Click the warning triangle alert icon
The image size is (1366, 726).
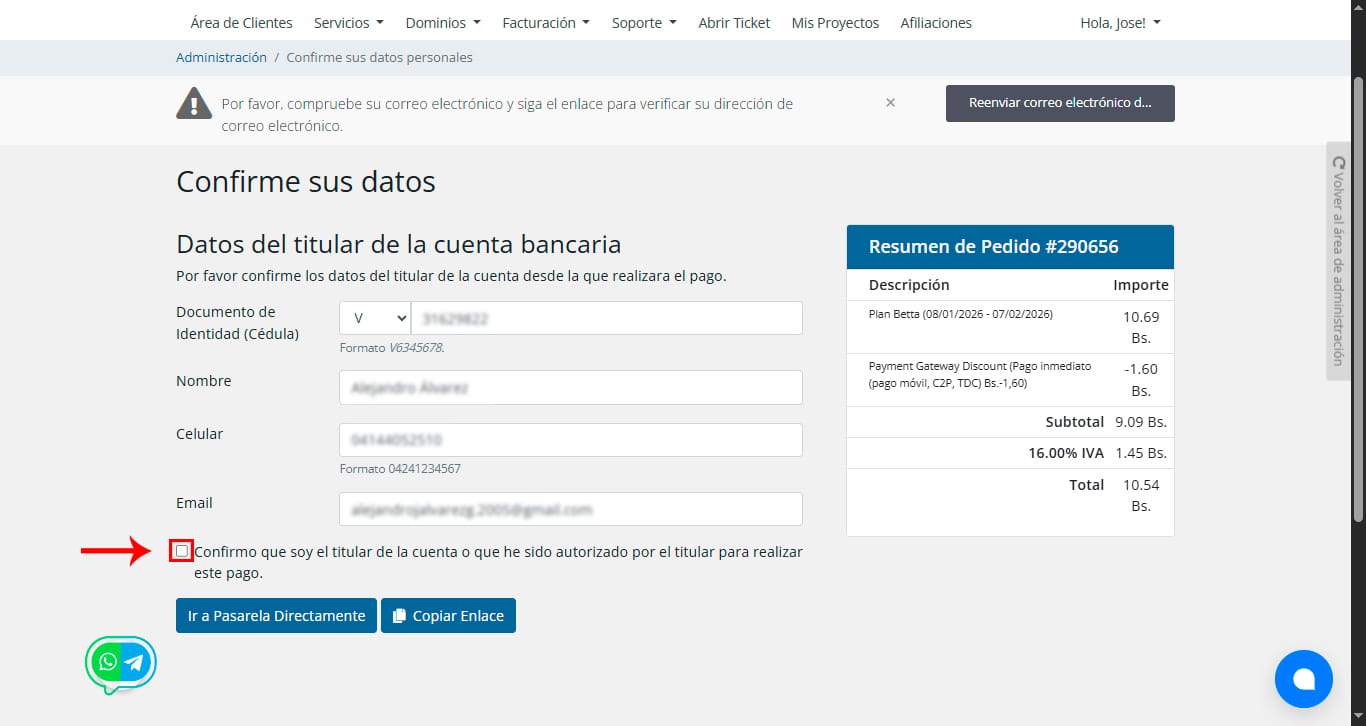pyautogui.click(x=194, y=103)
